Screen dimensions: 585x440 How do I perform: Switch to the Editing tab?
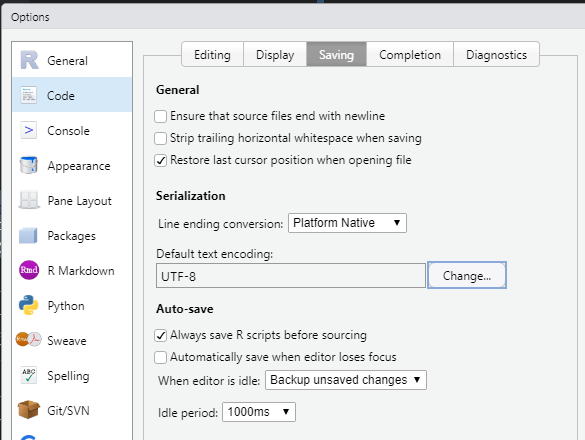click(x=212, y=54)
